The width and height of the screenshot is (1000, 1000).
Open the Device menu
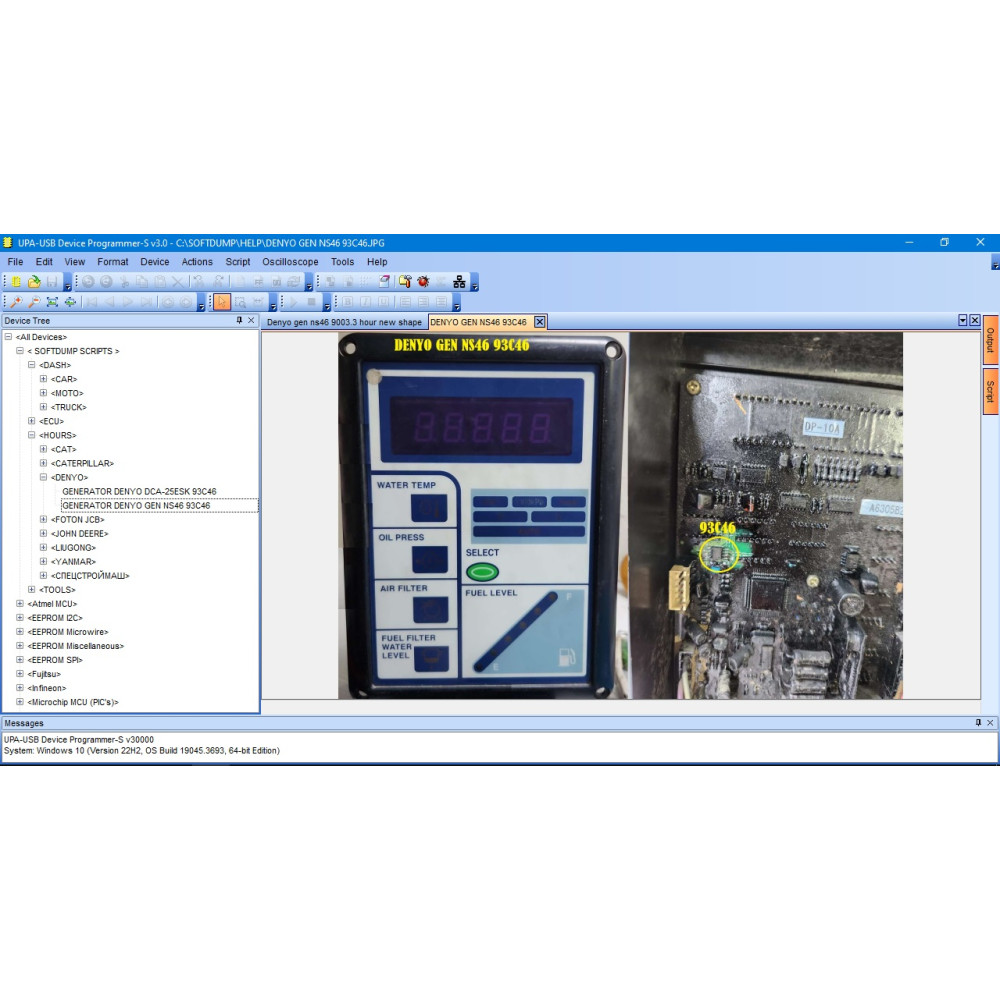[x=154, y=261]
